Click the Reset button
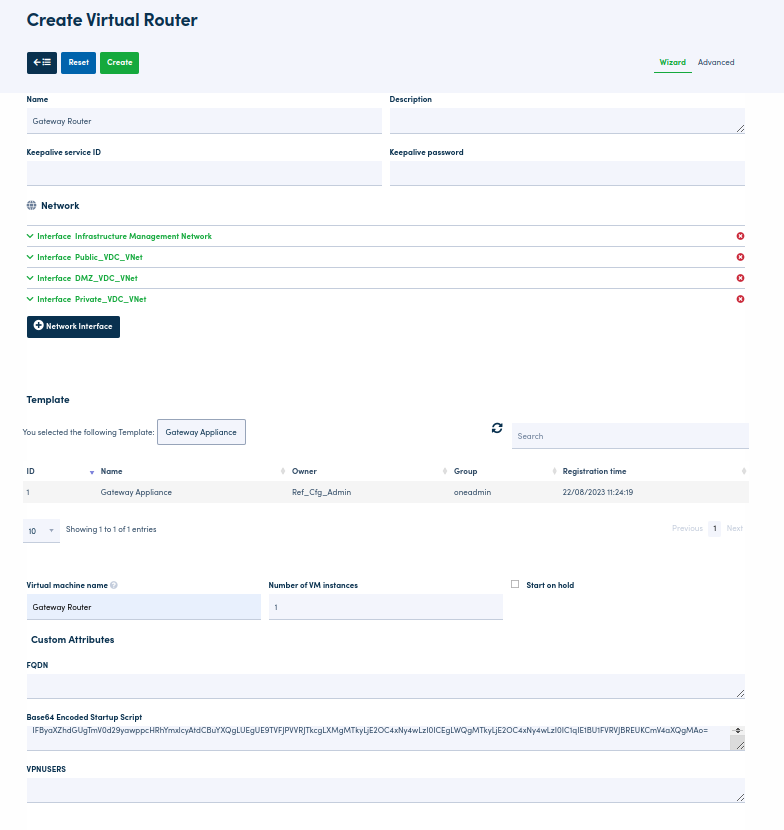 (x=78, y=62)
